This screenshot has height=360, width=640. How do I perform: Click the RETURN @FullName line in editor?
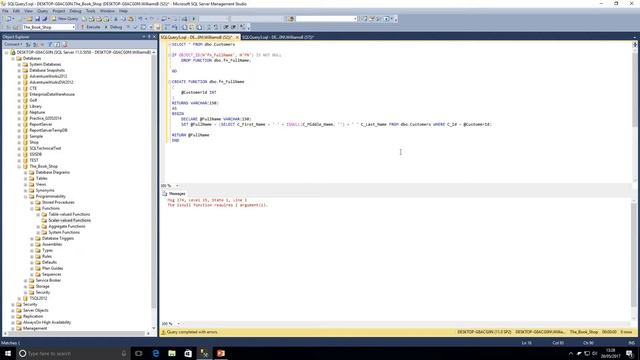(190, 135)
